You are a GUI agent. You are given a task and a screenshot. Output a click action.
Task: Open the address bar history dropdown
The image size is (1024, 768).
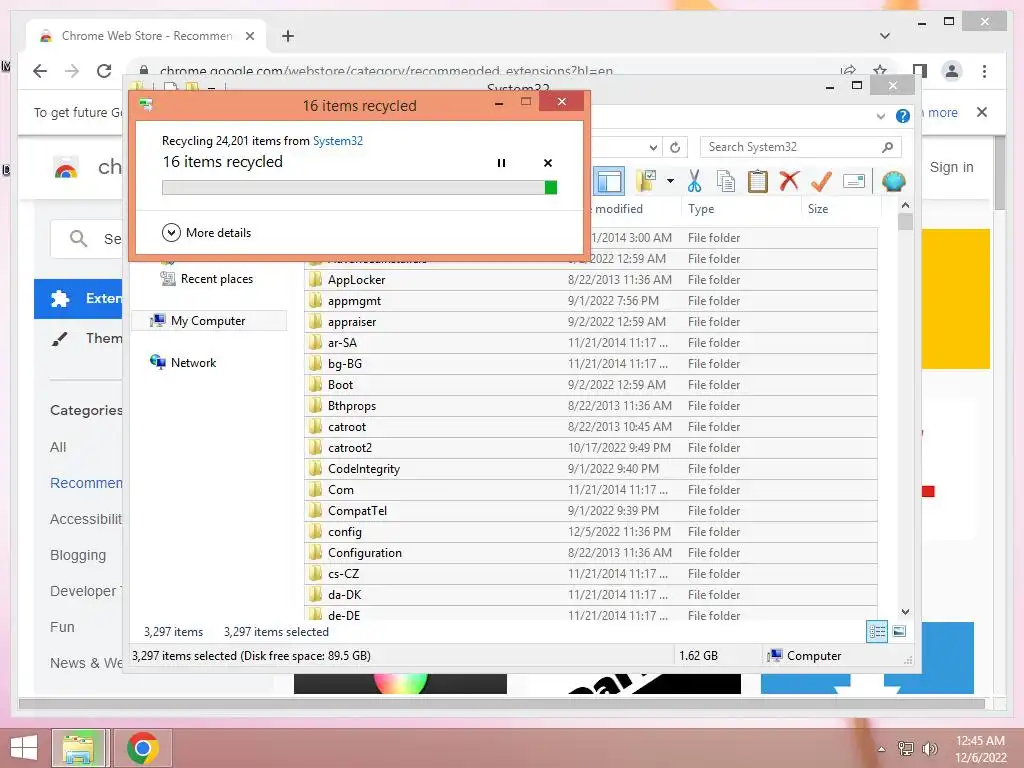click(653, 148)
